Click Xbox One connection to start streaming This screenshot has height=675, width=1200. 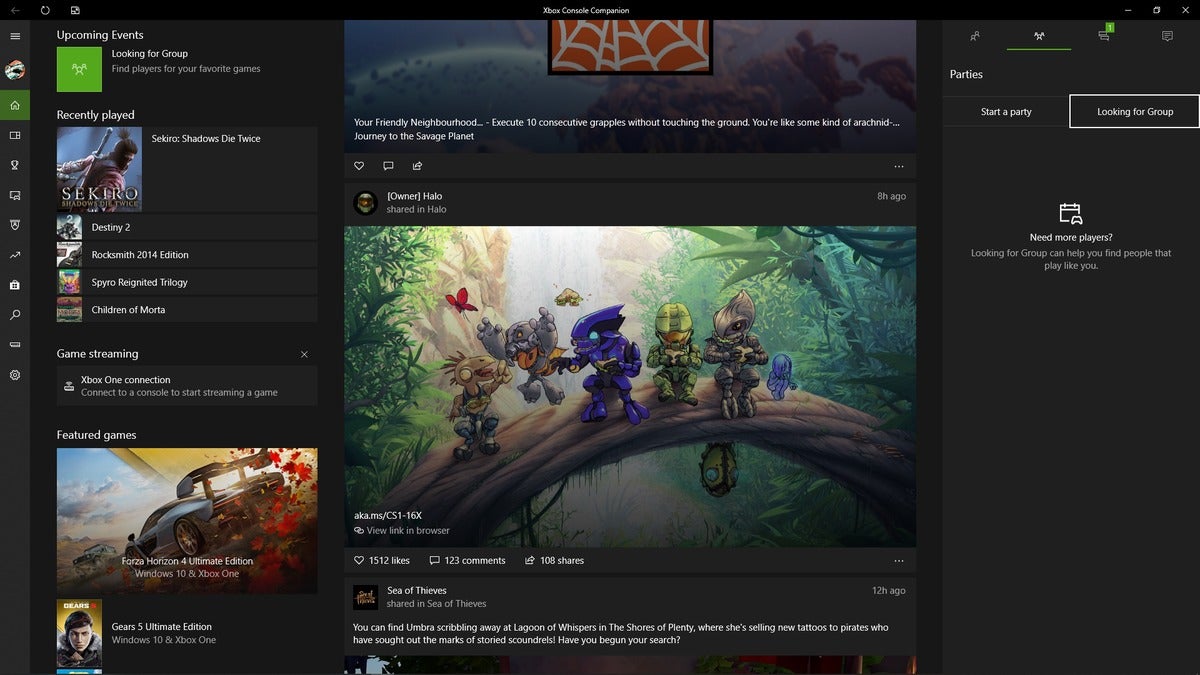pos(187,386)
